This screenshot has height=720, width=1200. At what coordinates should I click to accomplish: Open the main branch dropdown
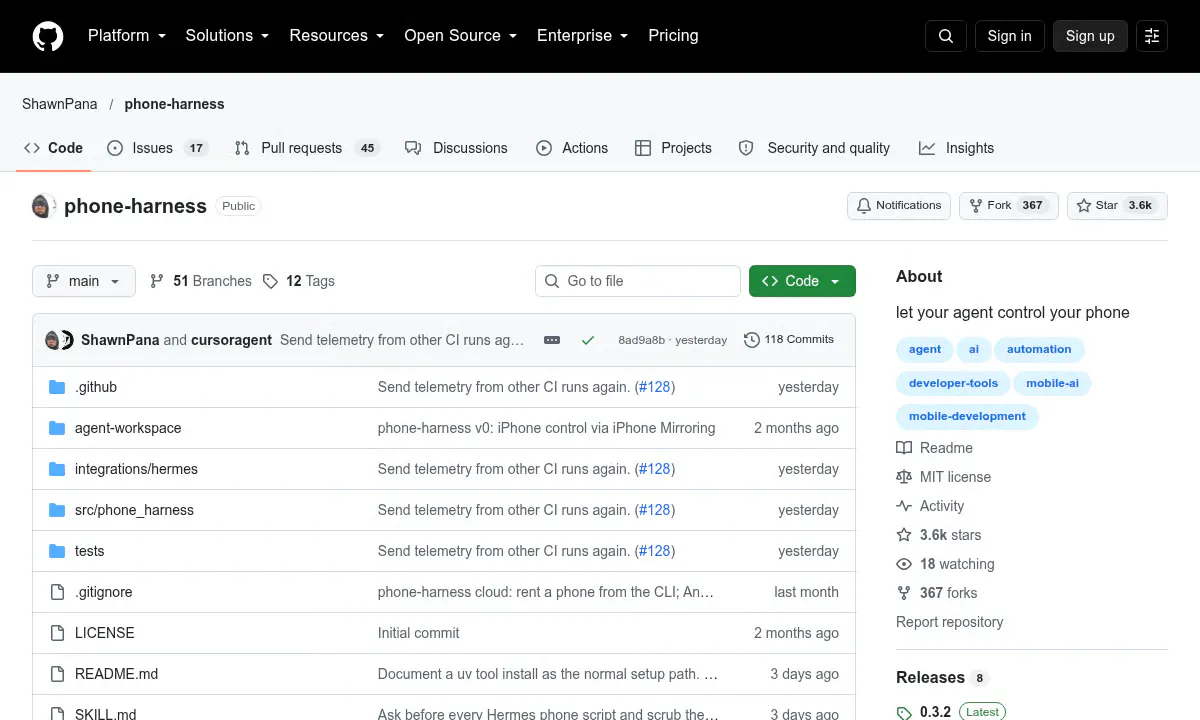(x=83, y=281)
